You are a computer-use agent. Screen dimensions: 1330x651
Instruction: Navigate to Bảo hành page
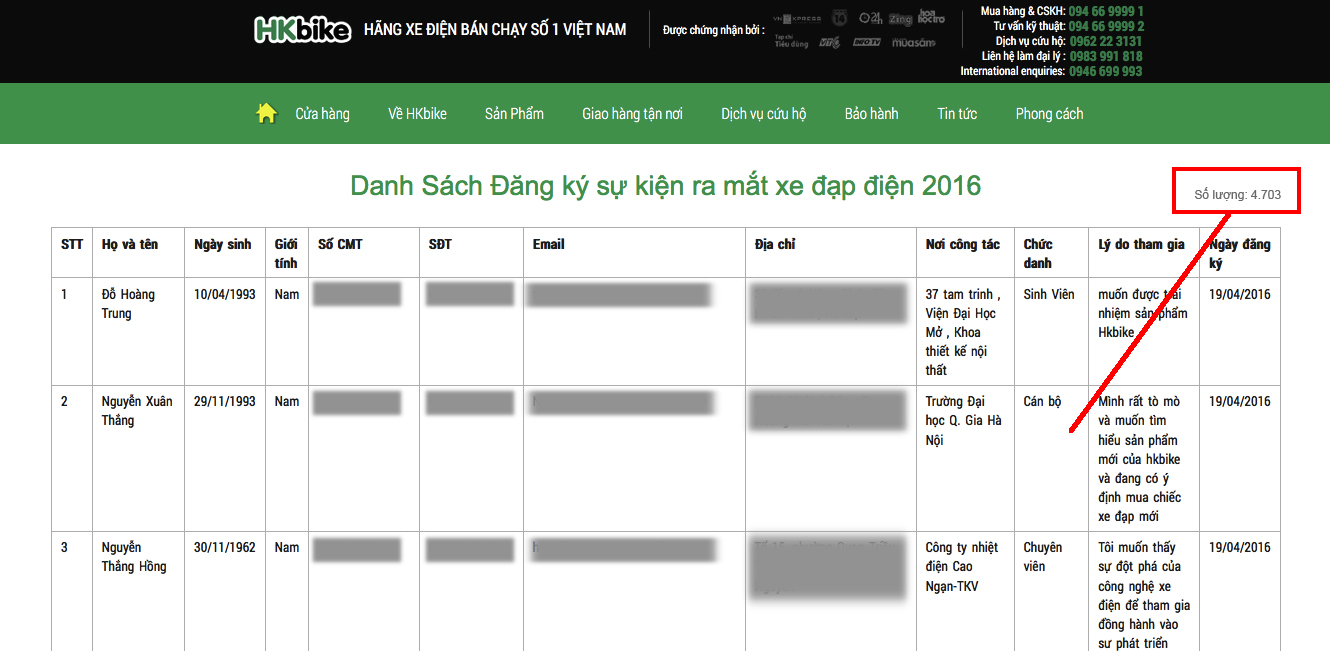click(x=871, y=114)
